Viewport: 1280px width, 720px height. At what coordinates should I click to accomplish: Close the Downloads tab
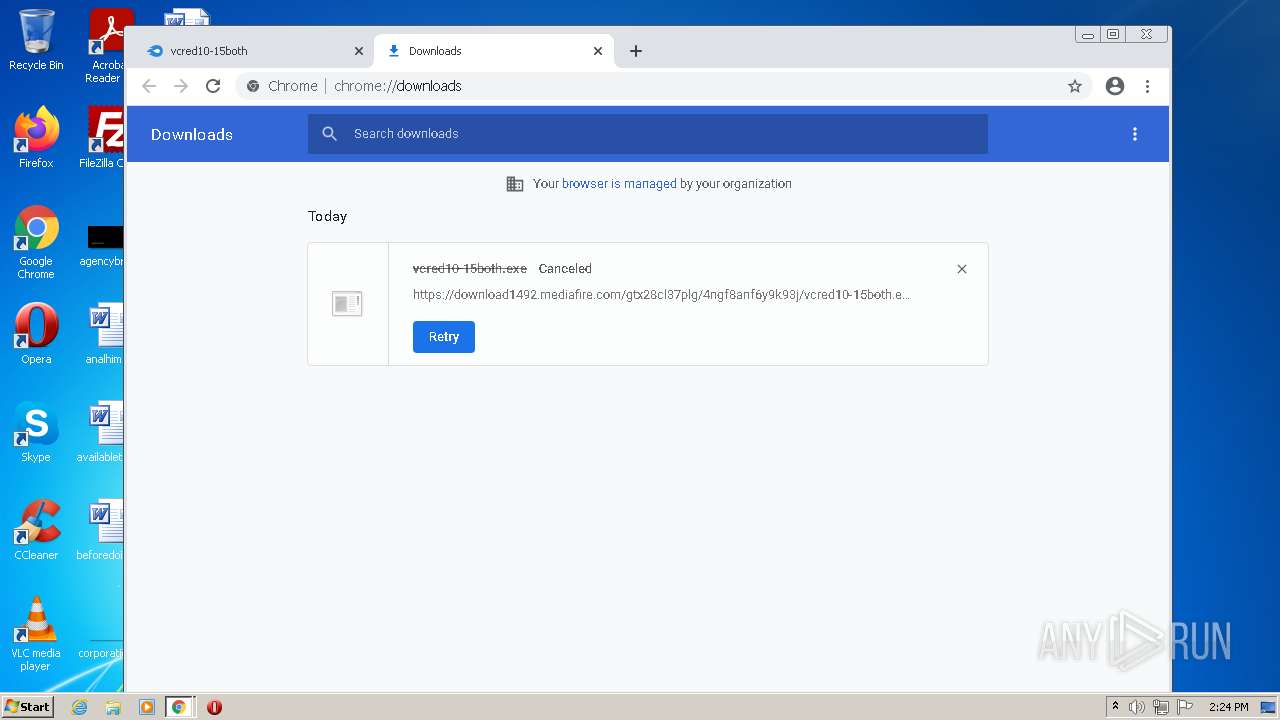tap(598, 51)
